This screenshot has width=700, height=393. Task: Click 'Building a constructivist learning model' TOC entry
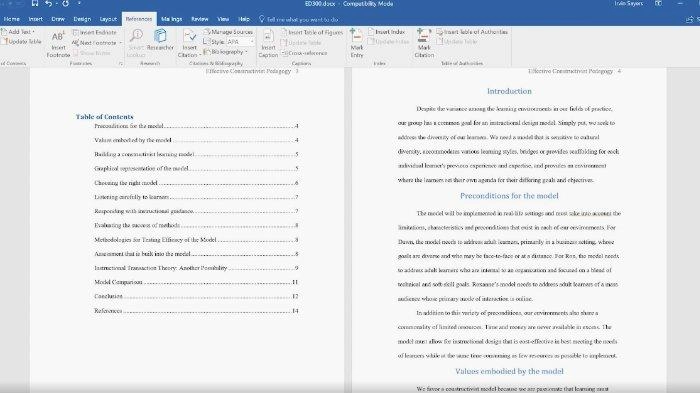pos(196,154)
